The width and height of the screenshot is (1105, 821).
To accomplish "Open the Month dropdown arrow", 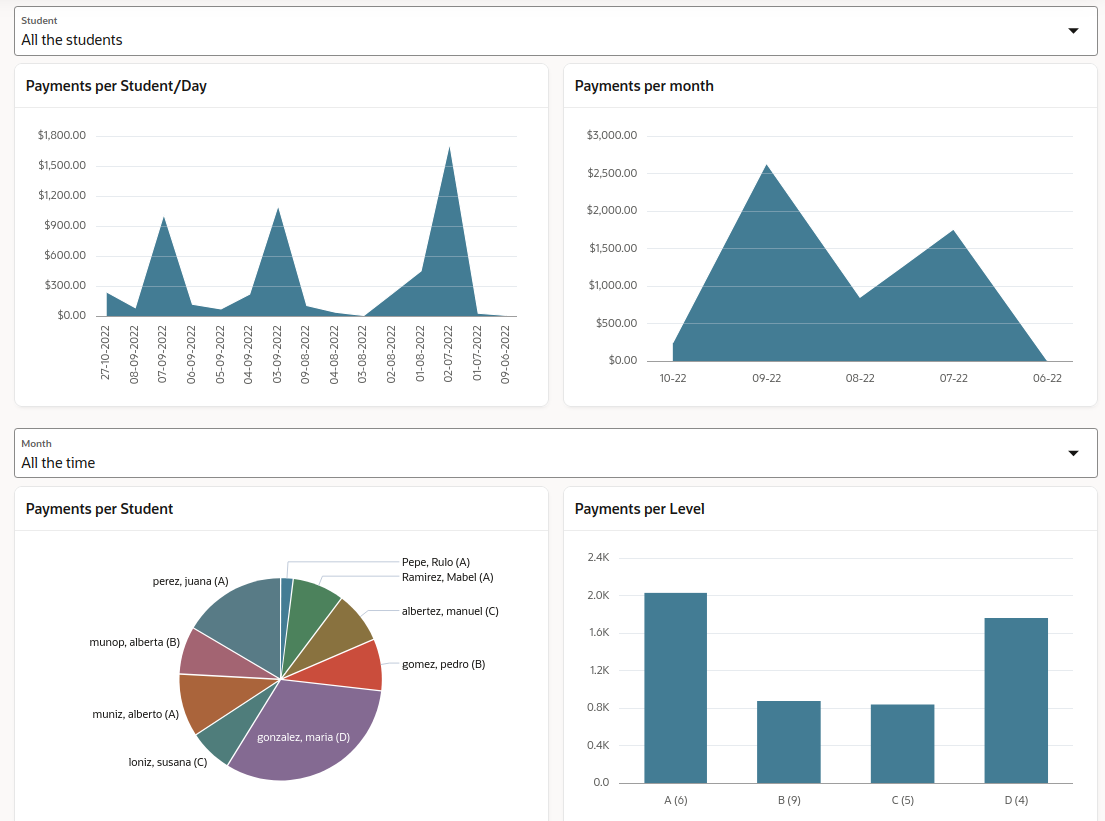I will 1074,454.
